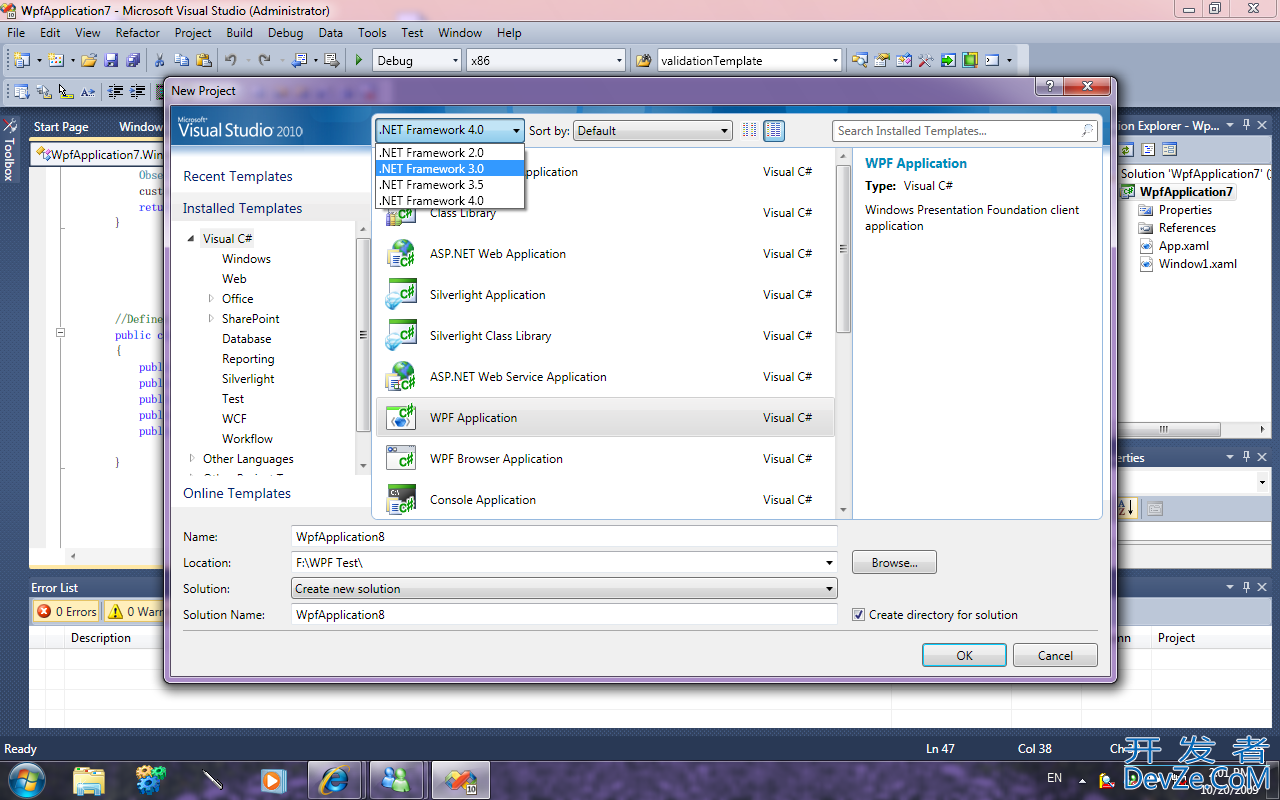Viewport: 1280px width, 800px height.
Task: Click the project Name input field
Action: point(564,537)
